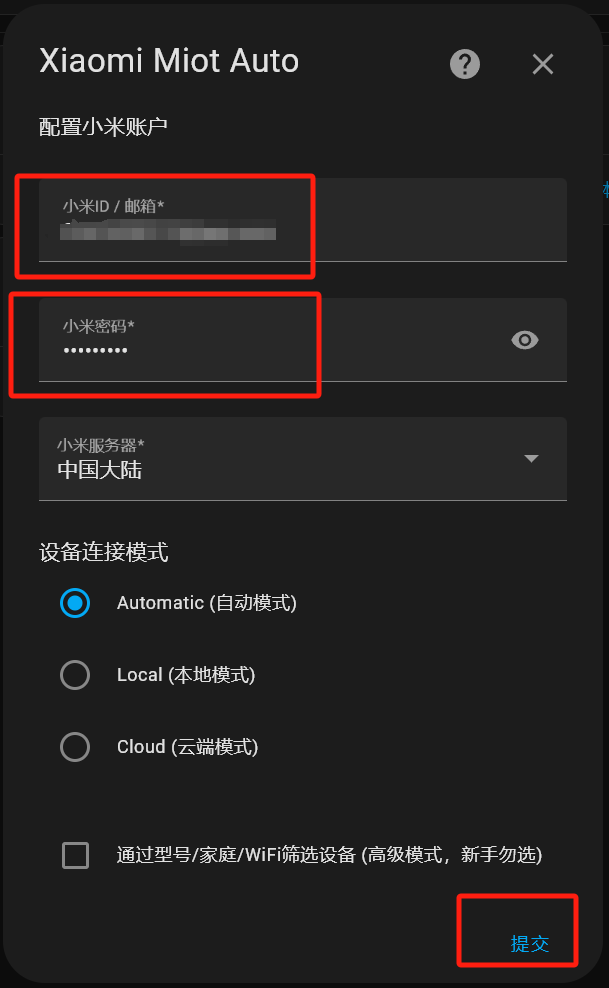The height and width of the screenshot is (988, 609).
Task: Click the 提交 submit button
Action: tap(530, 943)
